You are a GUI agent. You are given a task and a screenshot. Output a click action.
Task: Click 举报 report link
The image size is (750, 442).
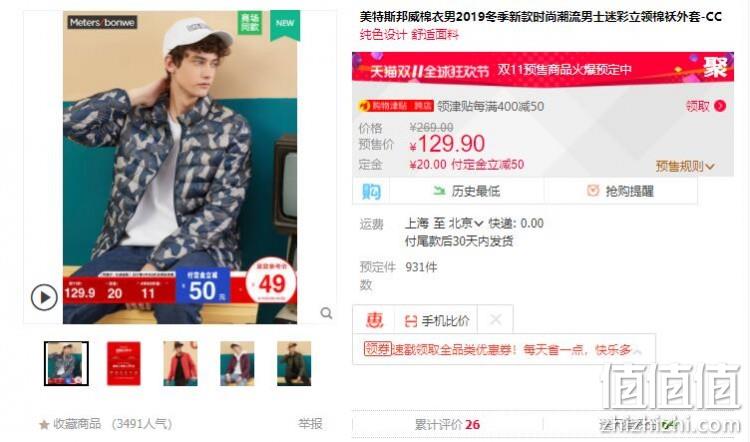310,424
